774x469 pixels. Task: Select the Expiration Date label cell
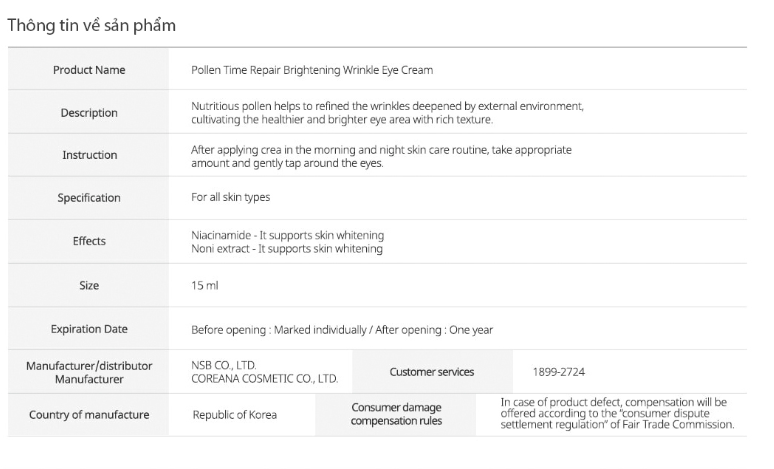pyautogui.click(x=89, y=329)
